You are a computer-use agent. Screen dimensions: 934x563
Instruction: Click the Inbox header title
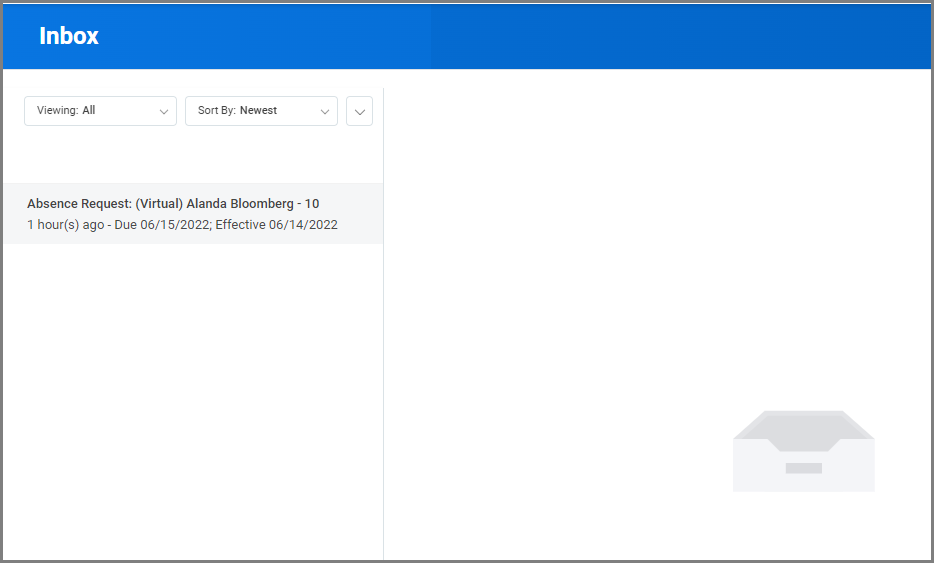[x=69, y=36]
